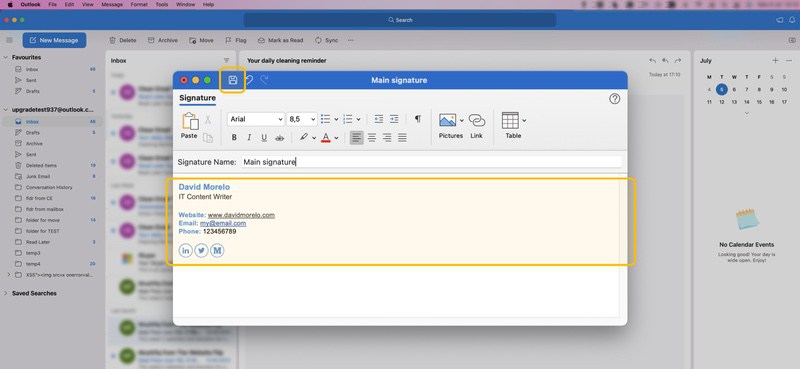The width and height of the screenshot is (800, 369).
Task: Open the Apple menu
Action: [10, 5]
